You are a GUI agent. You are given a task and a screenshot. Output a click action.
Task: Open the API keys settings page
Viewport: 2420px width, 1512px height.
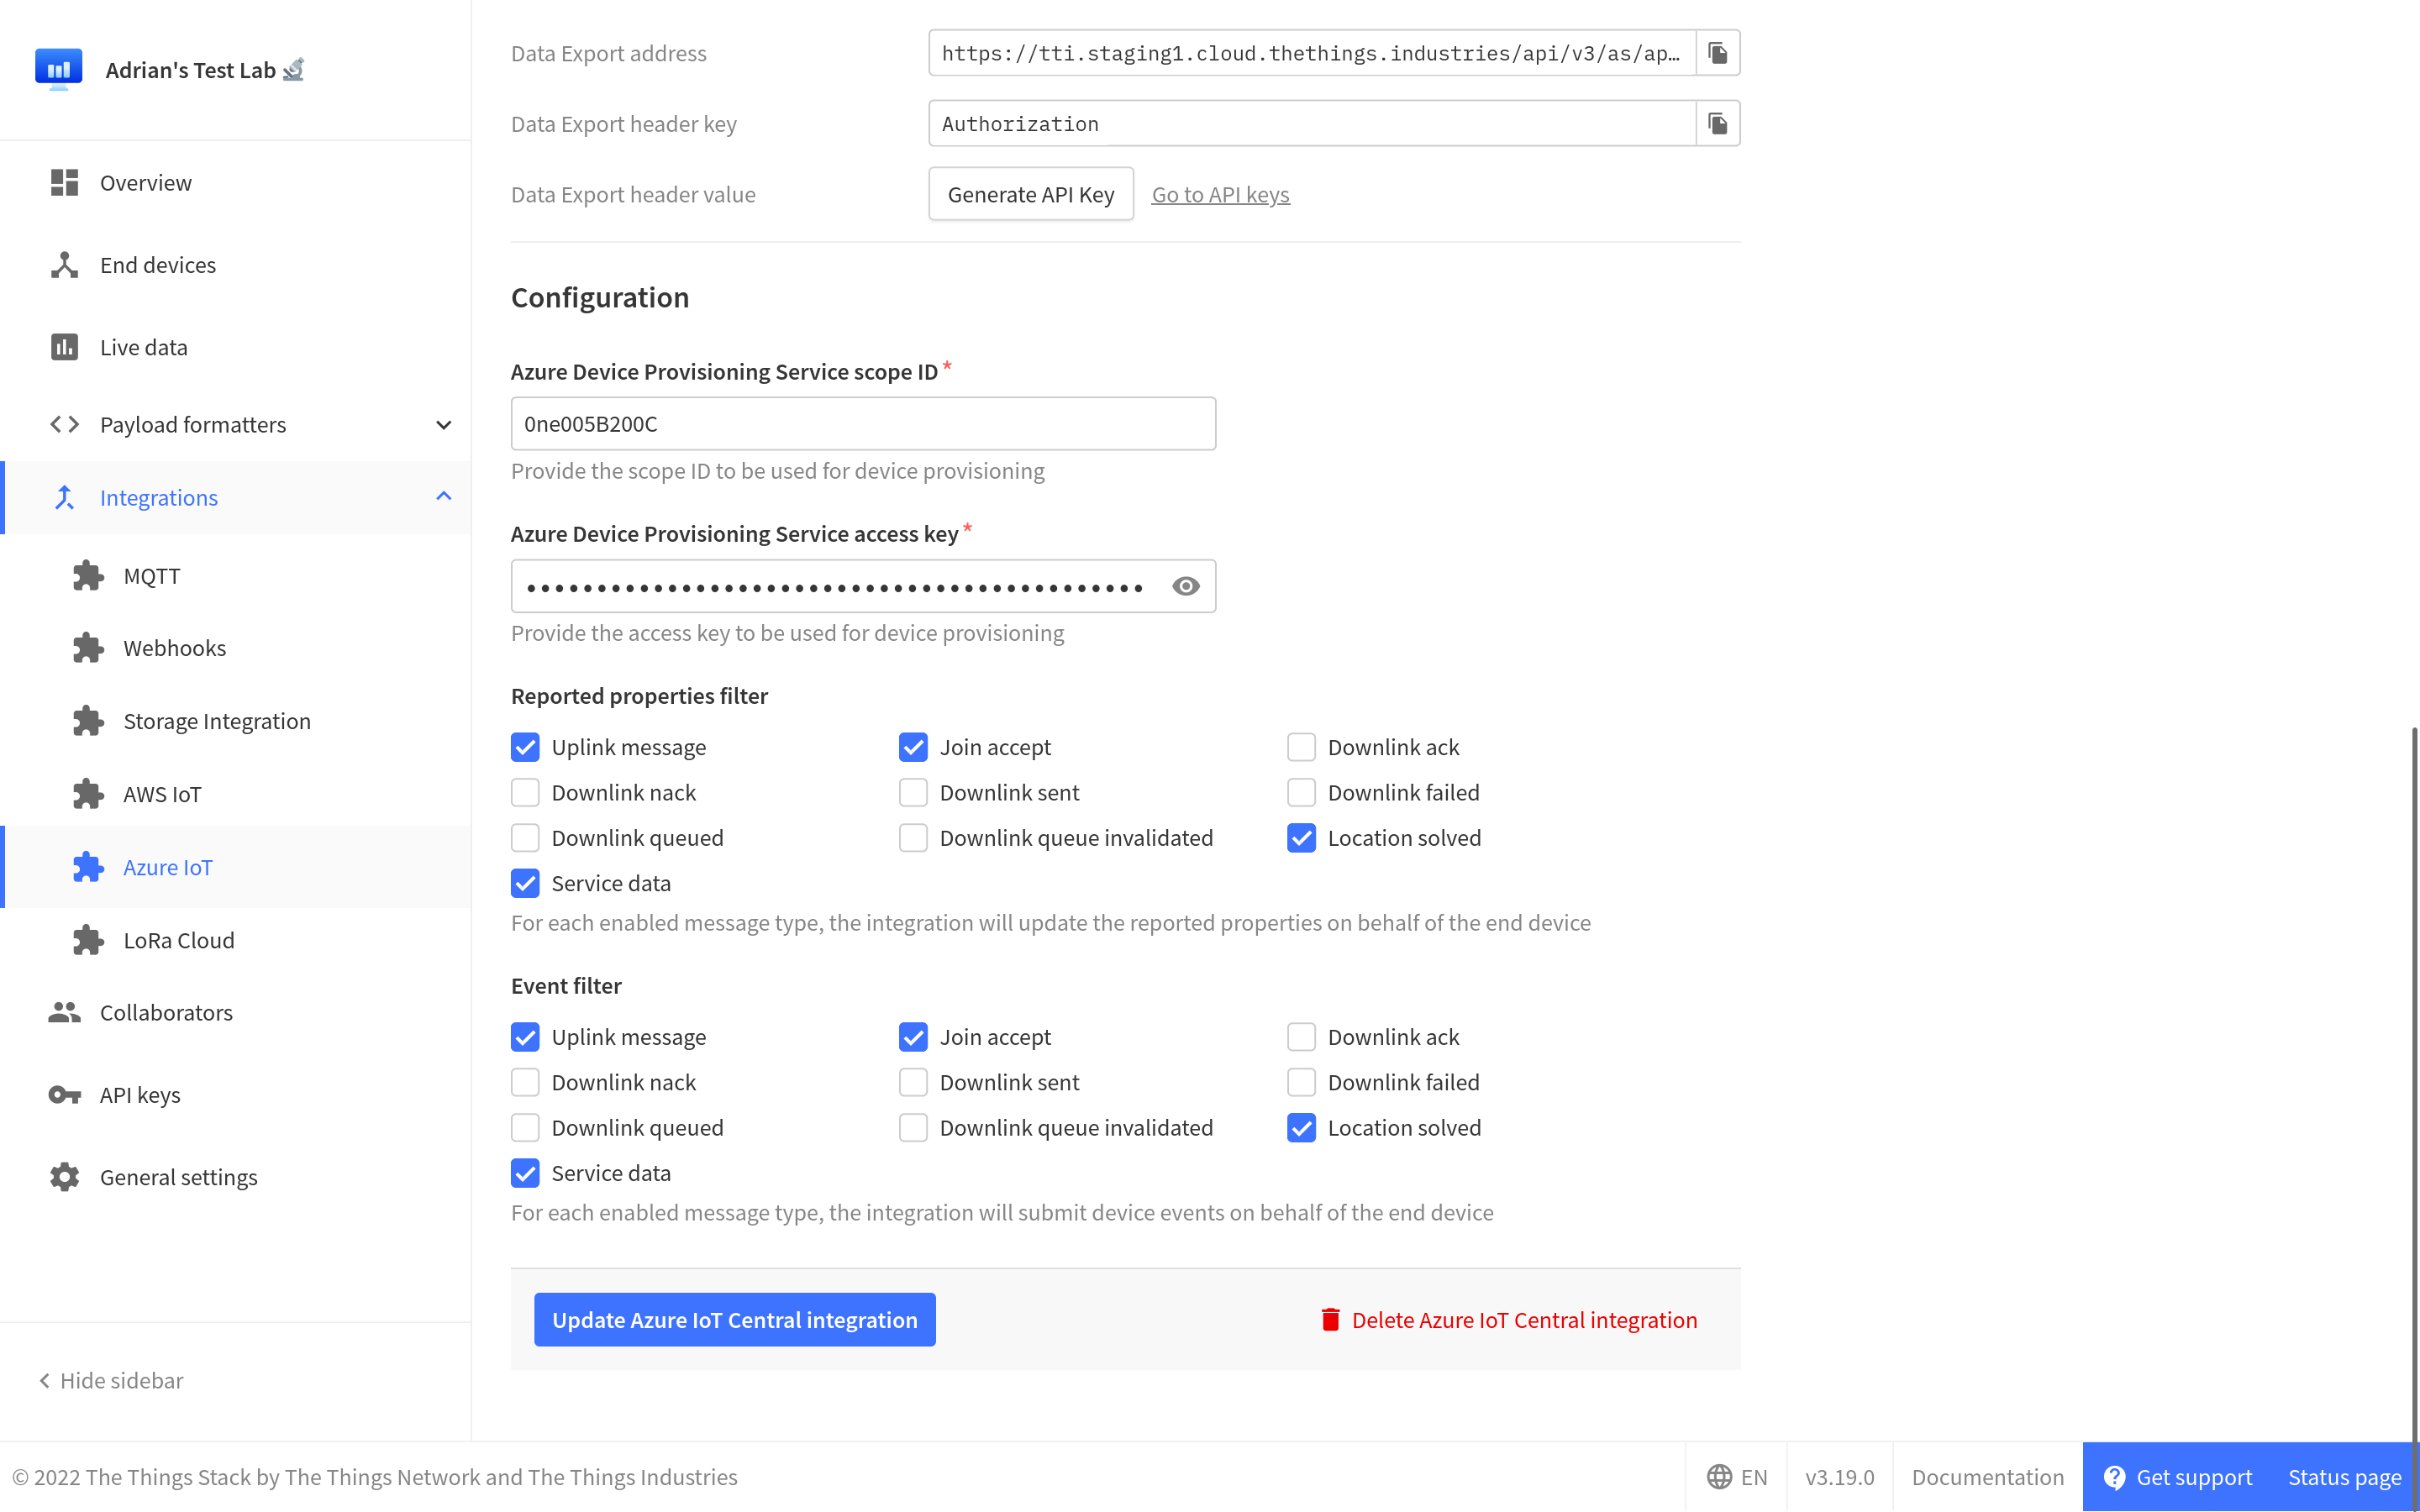(141, 1092)
